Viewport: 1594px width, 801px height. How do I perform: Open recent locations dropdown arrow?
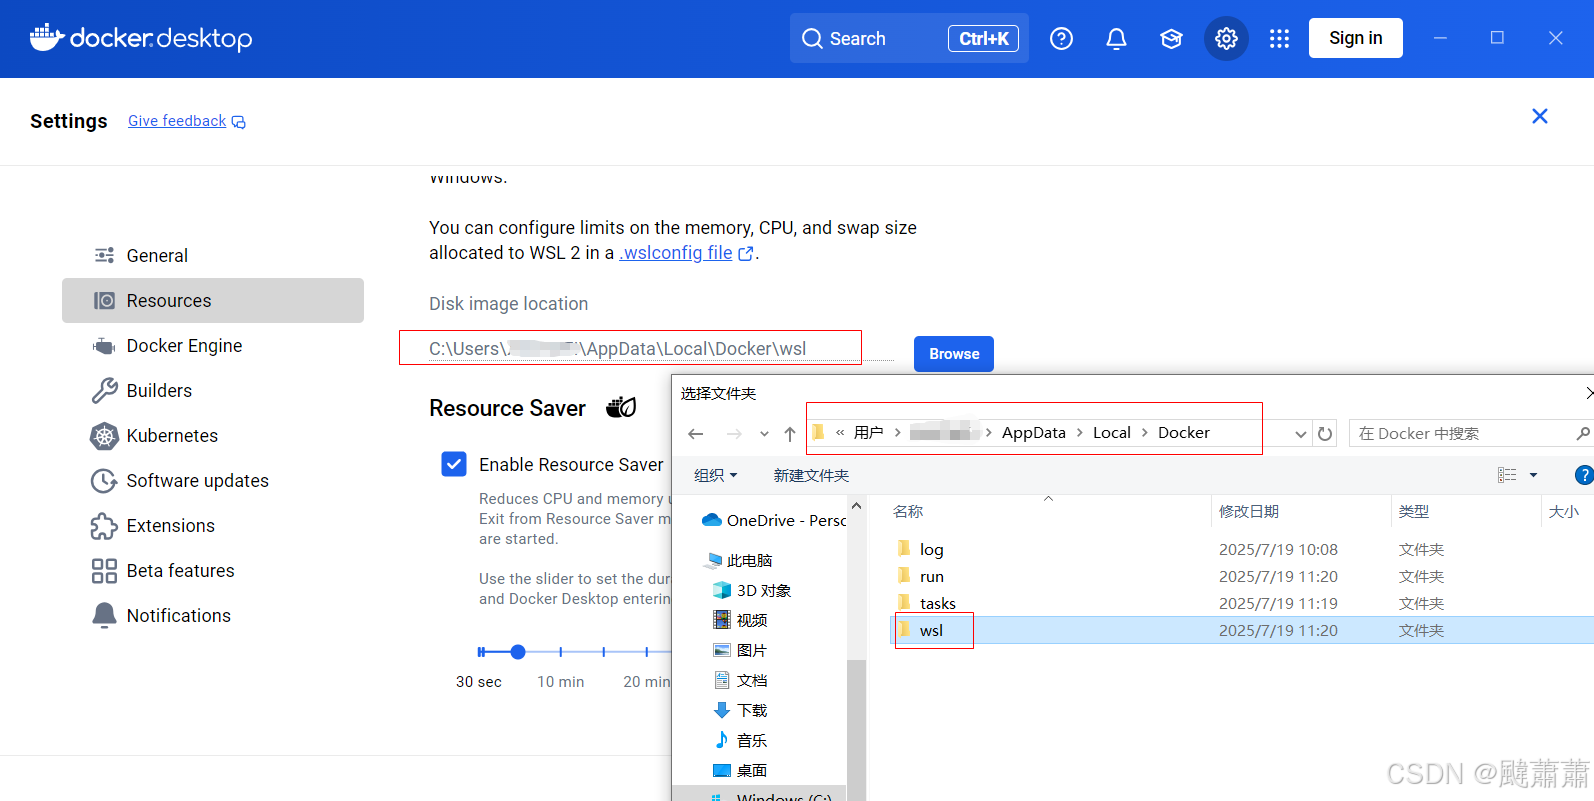(x=764, y=434)
